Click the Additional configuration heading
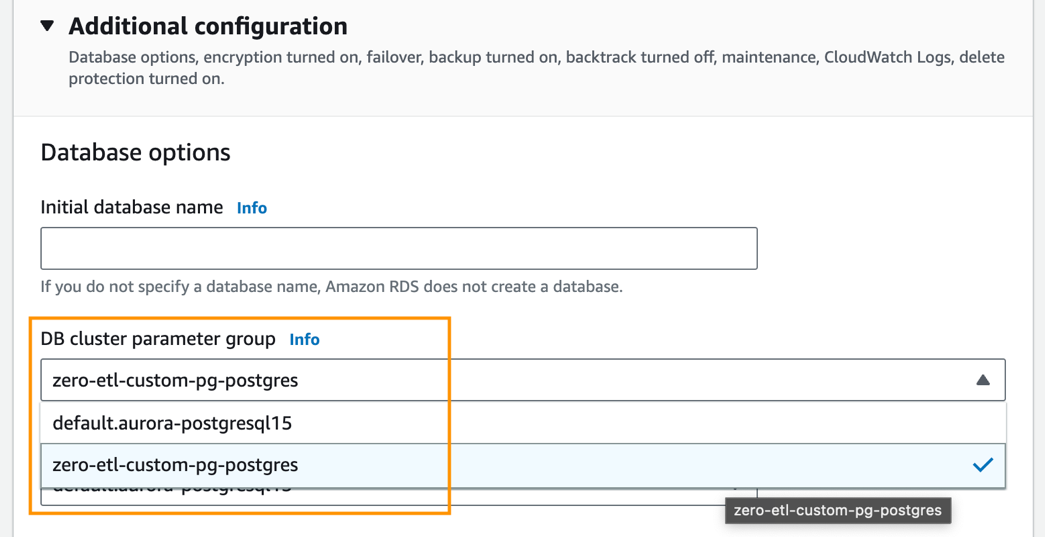Screen dimensions: 1045x537 coord(208,26)
